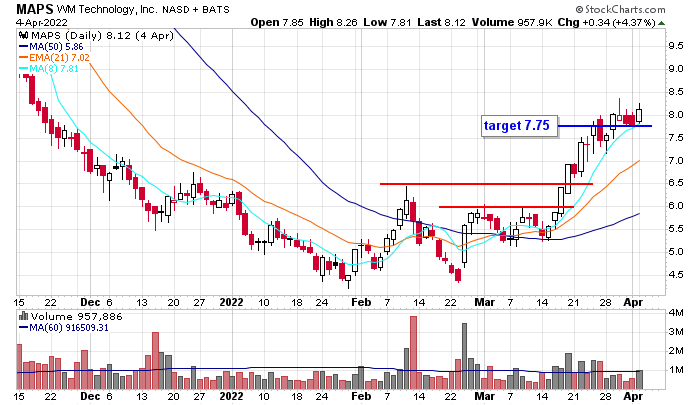Click the Volume 957.9K header value
This screenshot has height=405, width=700.
[512, 22]
